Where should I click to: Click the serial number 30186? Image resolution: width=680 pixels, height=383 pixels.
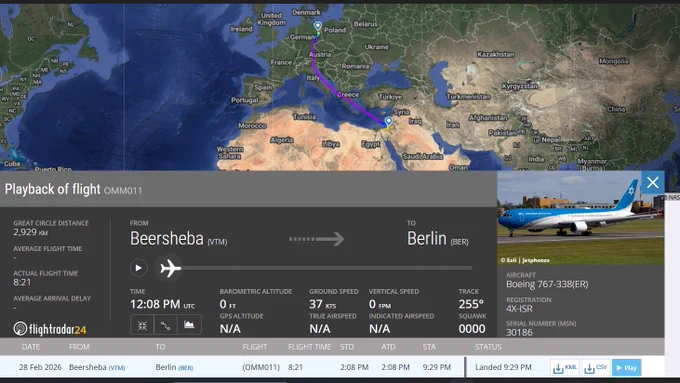click(x=519, y=333)
